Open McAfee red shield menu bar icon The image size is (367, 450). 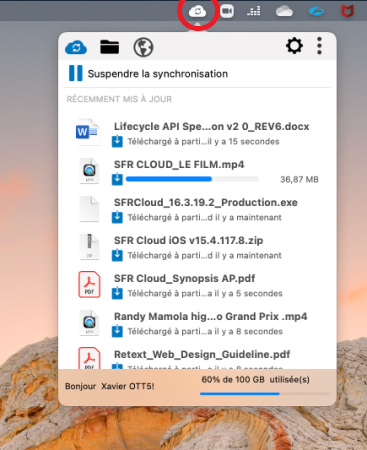pyautogui.click(x=347, y=11)
